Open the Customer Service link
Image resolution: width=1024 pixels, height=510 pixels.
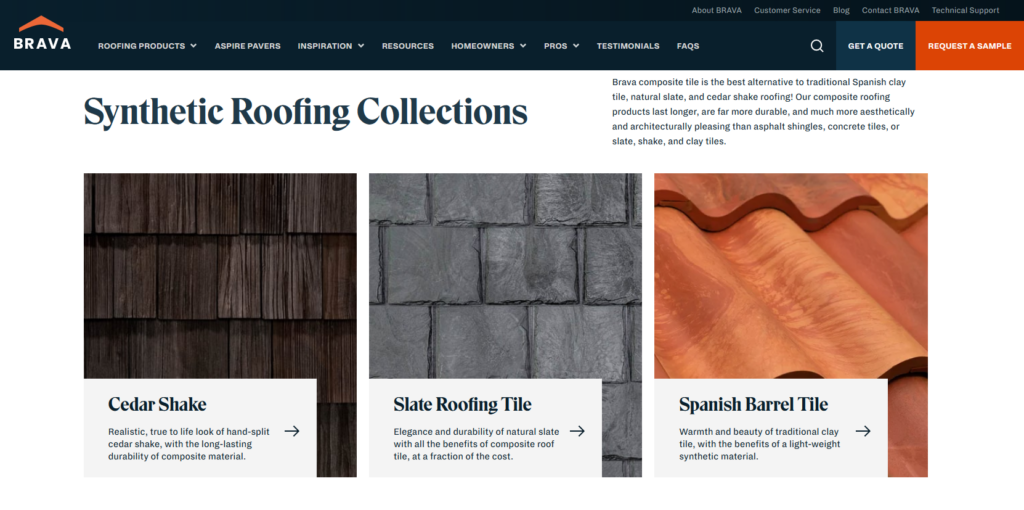click(787, 10)
